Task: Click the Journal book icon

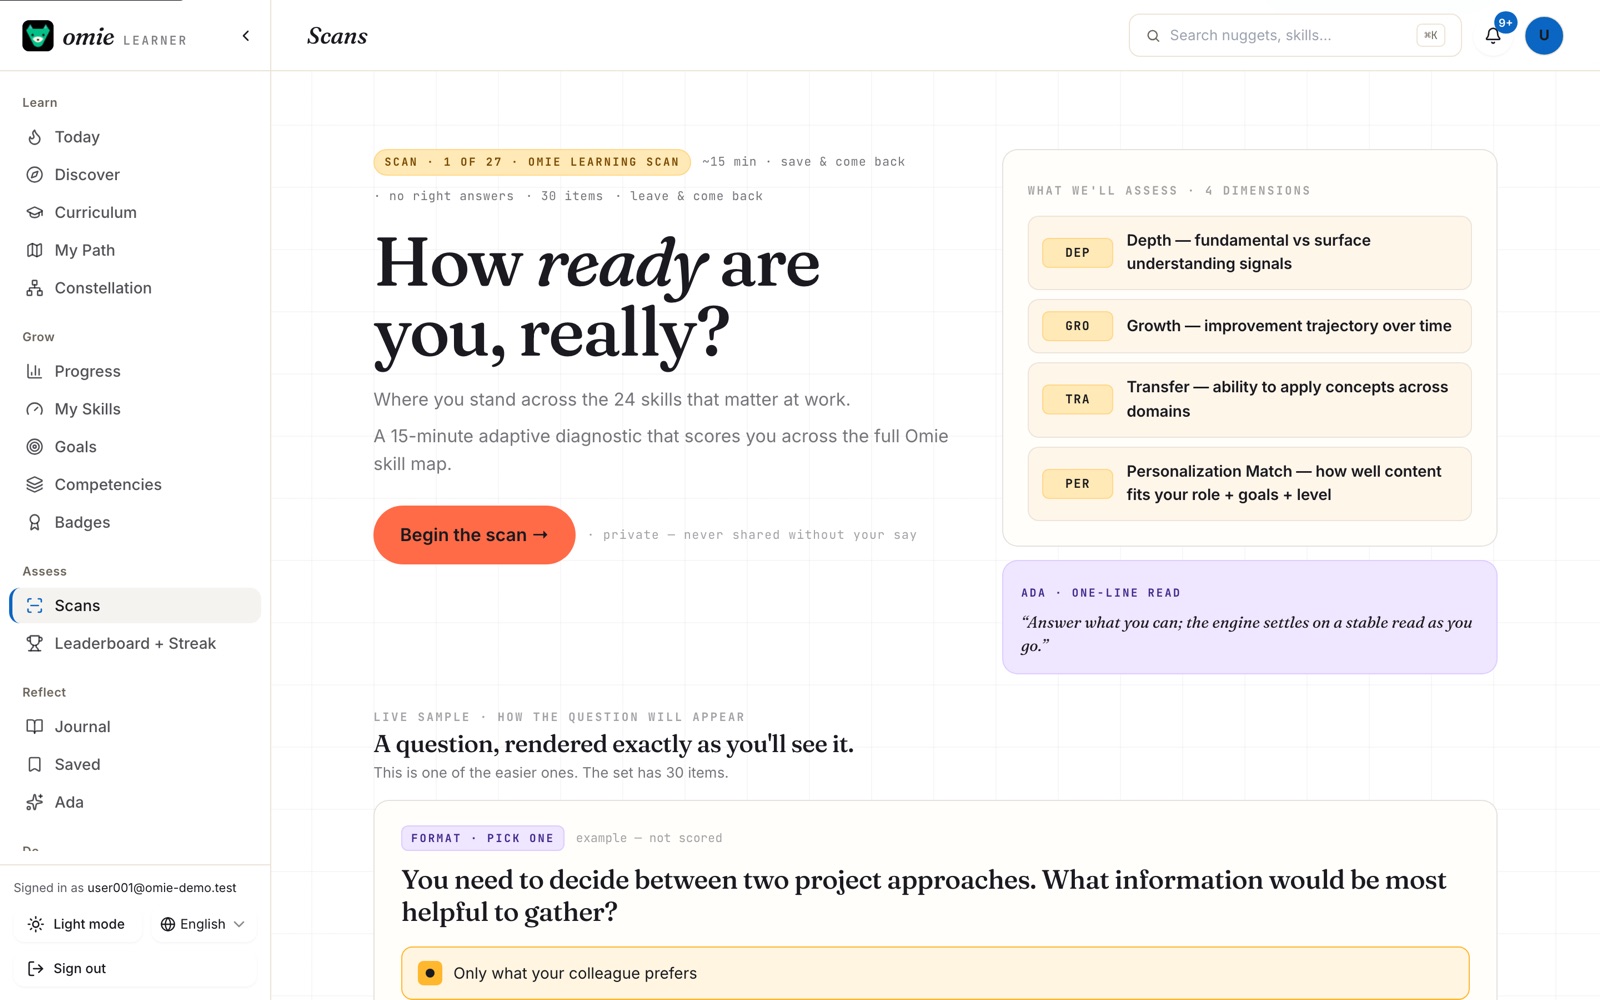Action: (35, 727)
